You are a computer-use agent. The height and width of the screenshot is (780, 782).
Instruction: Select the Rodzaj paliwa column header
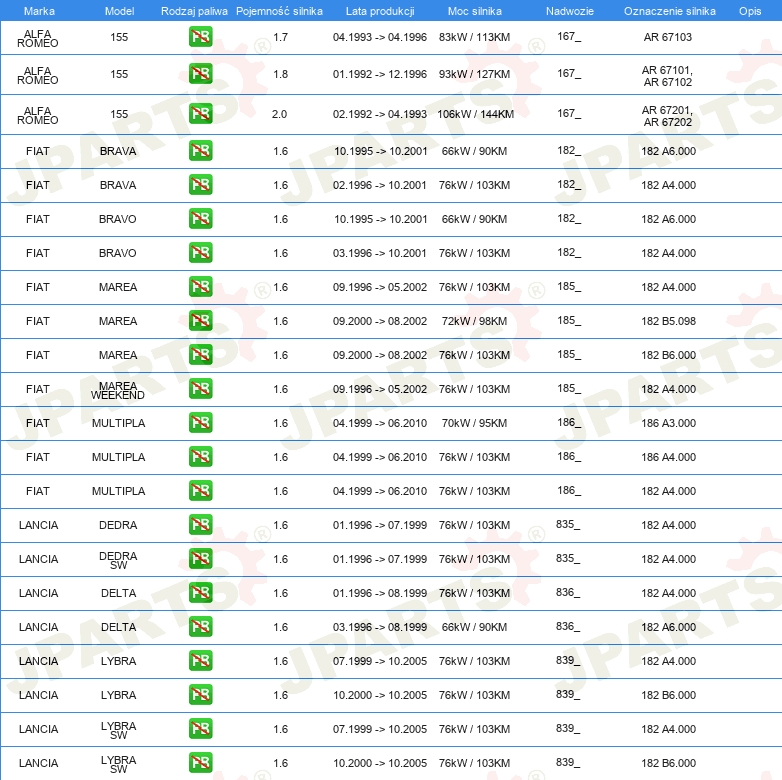click(194, 10)
